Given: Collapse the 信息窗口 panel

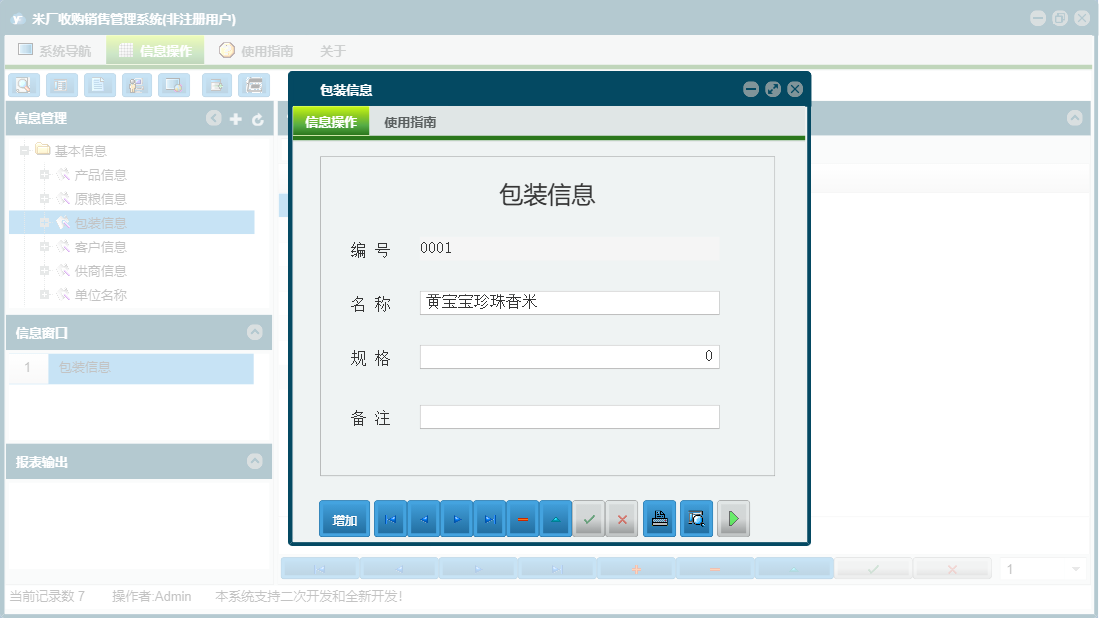Looking at the screenshot, I should click(x=254, y=332).
